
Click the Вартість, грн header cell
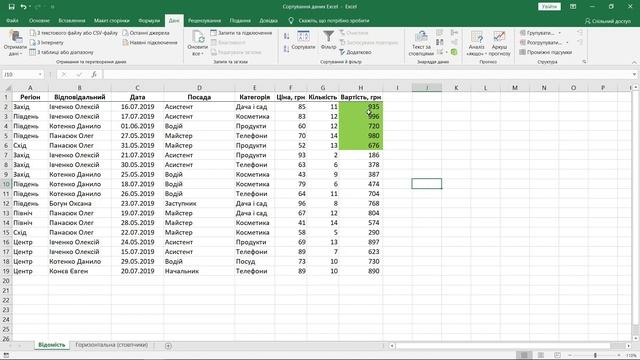361,97
